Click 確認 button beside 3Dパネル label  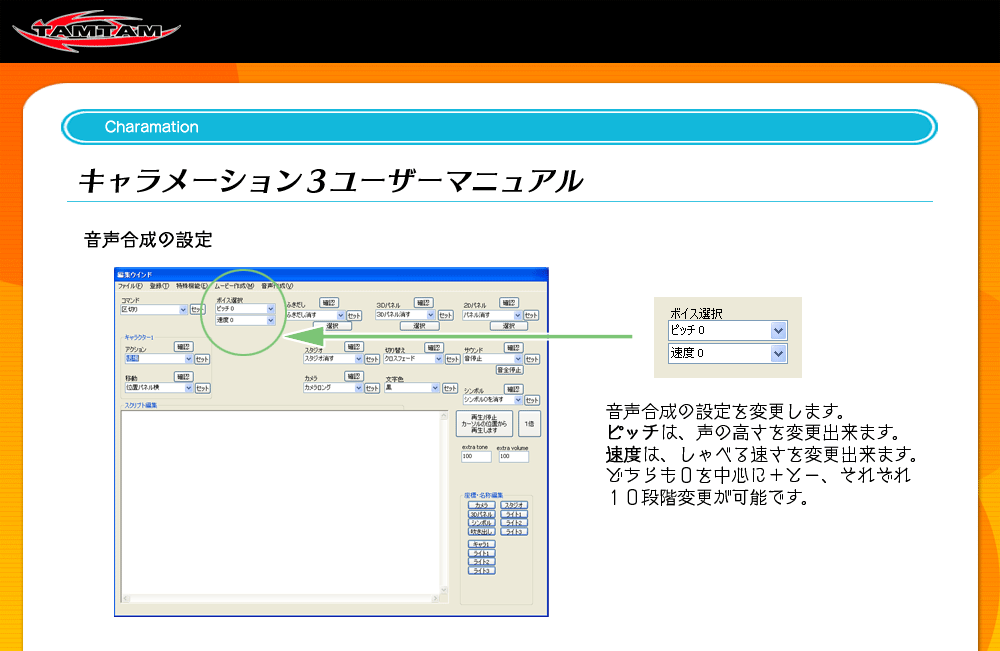click(423, 303)
